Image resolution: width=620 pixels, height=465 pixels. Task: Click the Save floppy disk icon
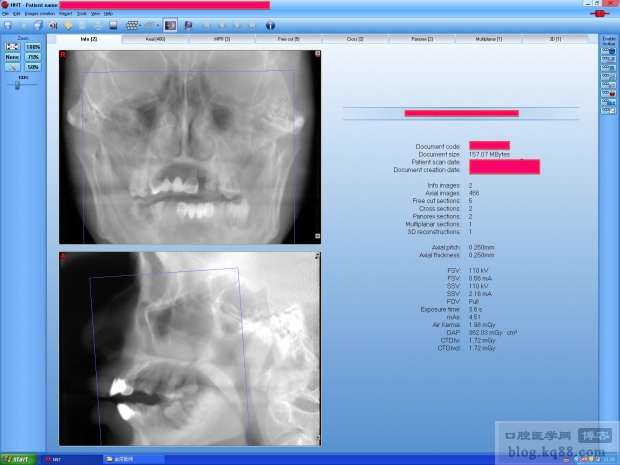click(8, 26)
